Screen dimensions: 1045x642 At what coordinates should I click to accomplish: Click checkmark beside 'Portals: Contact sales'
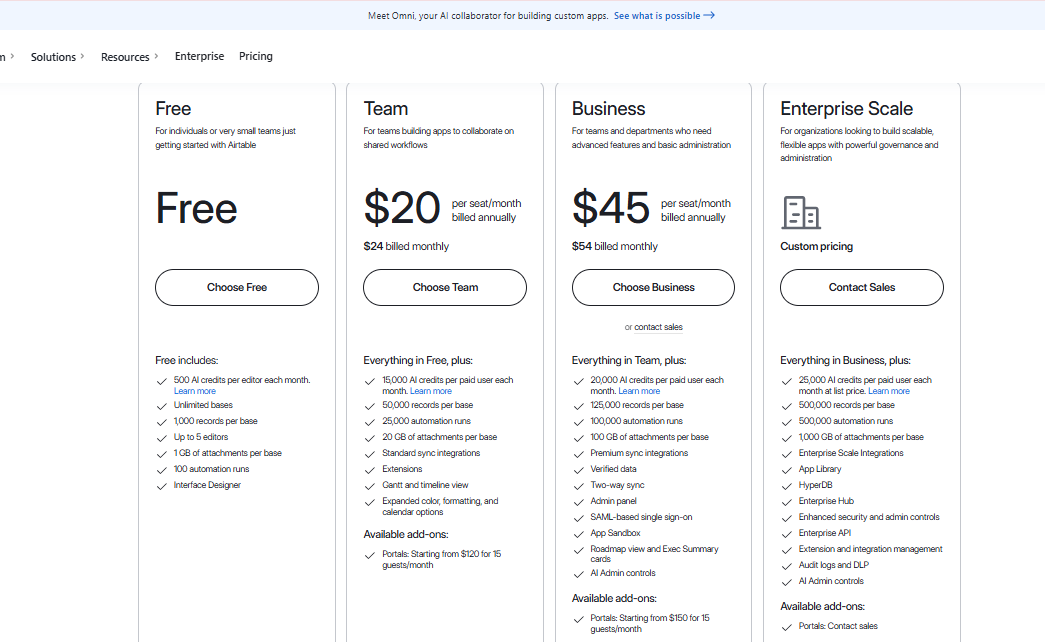coord(786,627)
